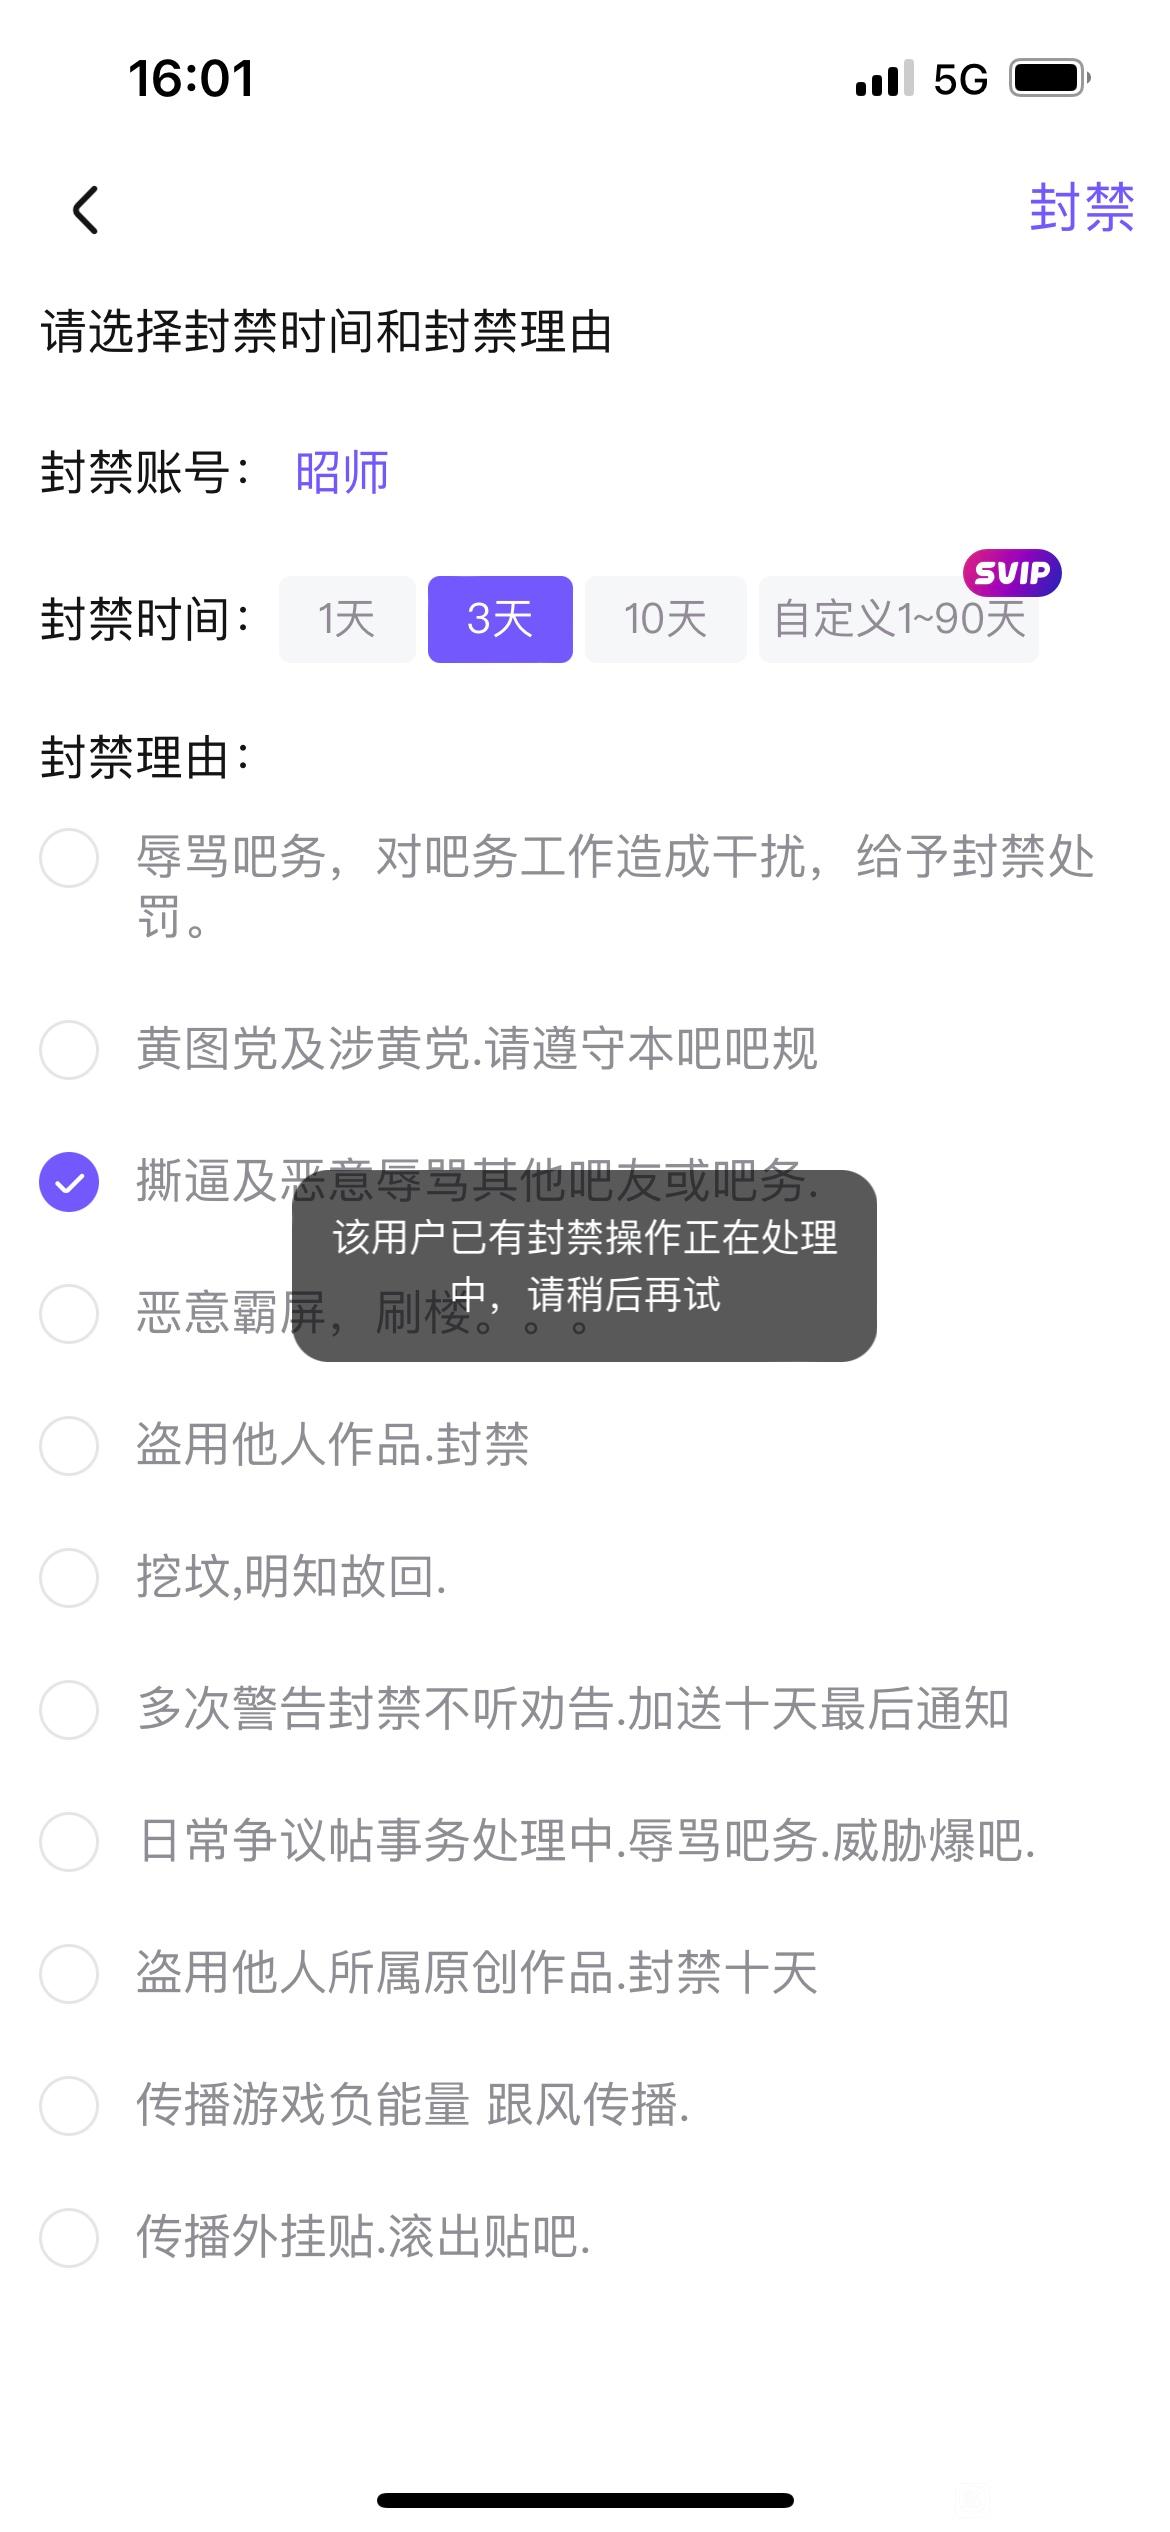Go back using the left chevron icon
The width and height of the screenshot is (1170, 2532).
[86, 210]
